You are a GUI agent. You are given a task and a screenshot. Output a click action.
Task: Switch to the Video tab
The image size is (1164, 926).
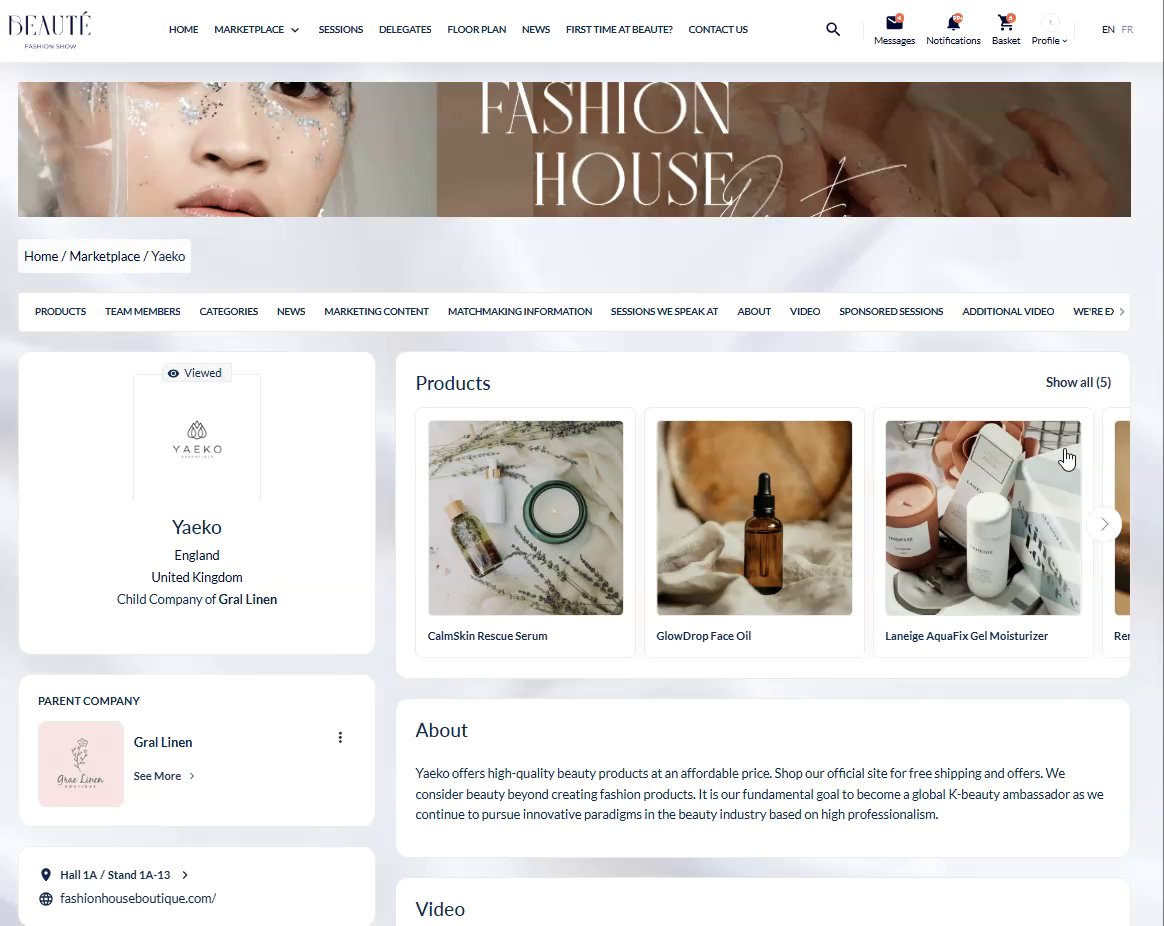pyautogui.click(x=805, y=311)
